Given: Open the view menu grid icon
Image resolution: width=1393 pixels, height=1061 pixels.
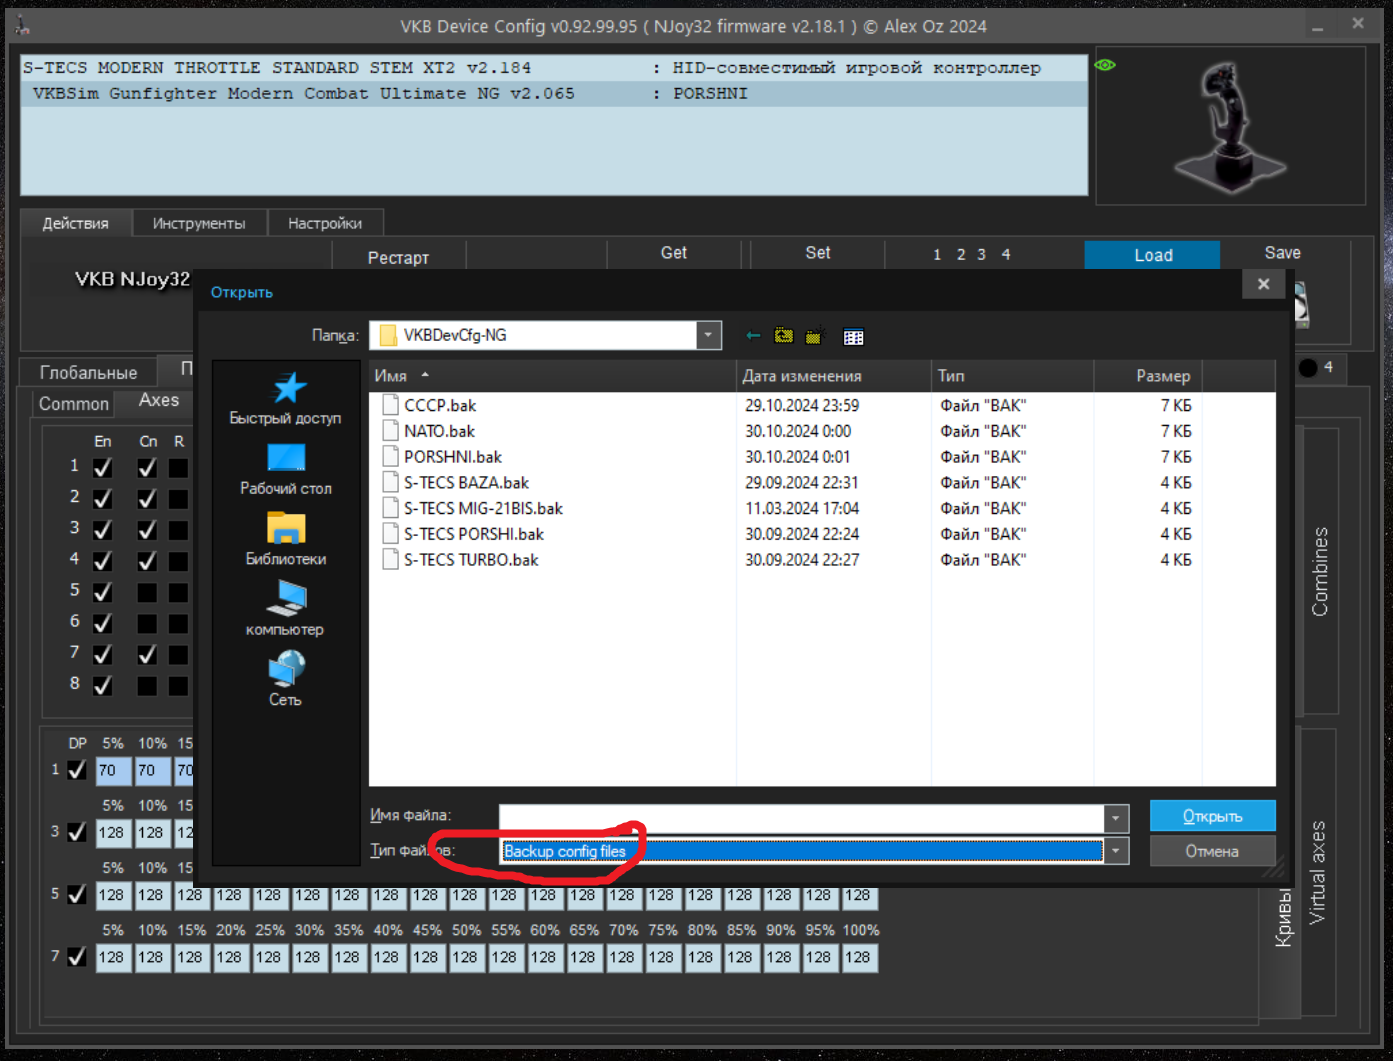Looking at the screenshot, I should [853, 337].
